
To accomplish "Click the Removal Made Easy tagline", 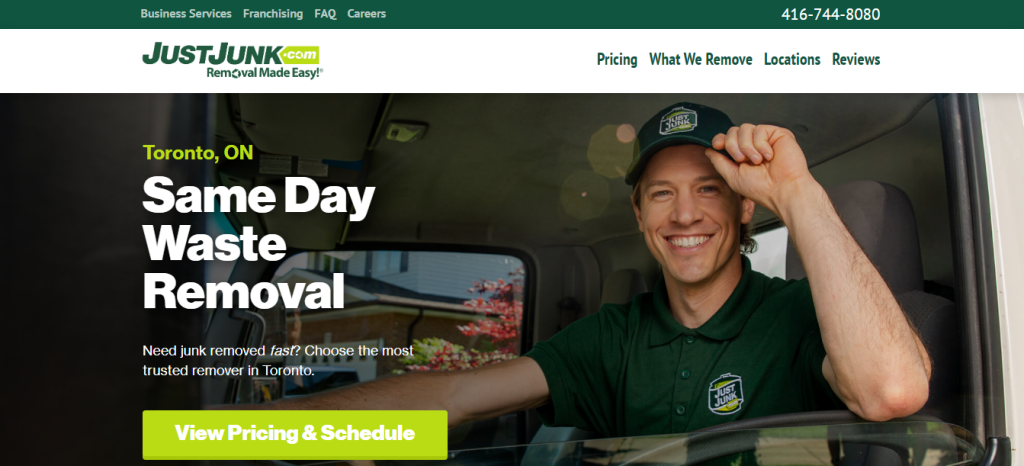I will pyautogui.click(x=264, y=72).
